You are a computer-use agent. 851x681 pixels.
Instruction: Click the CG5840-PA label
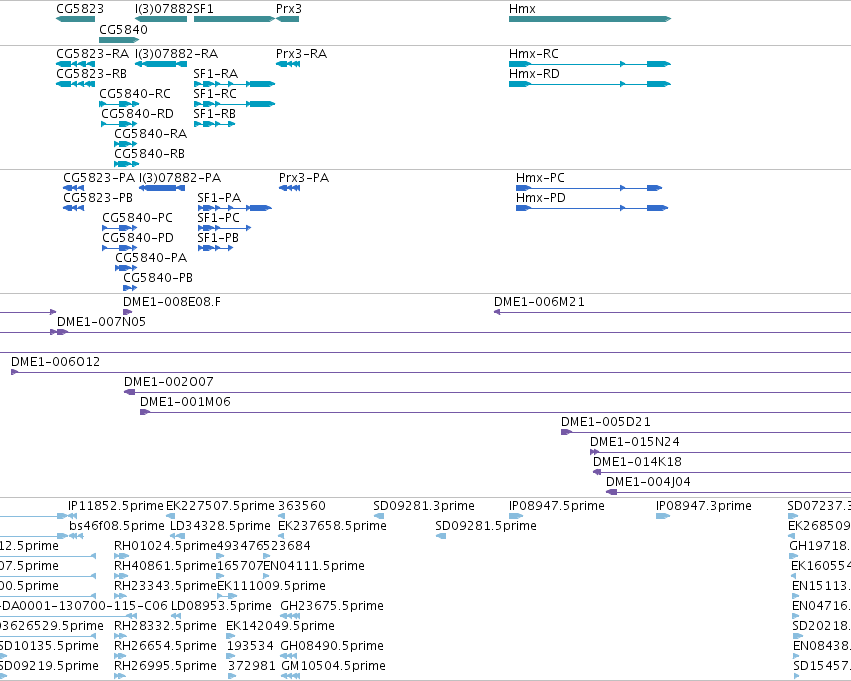[151, 258]
